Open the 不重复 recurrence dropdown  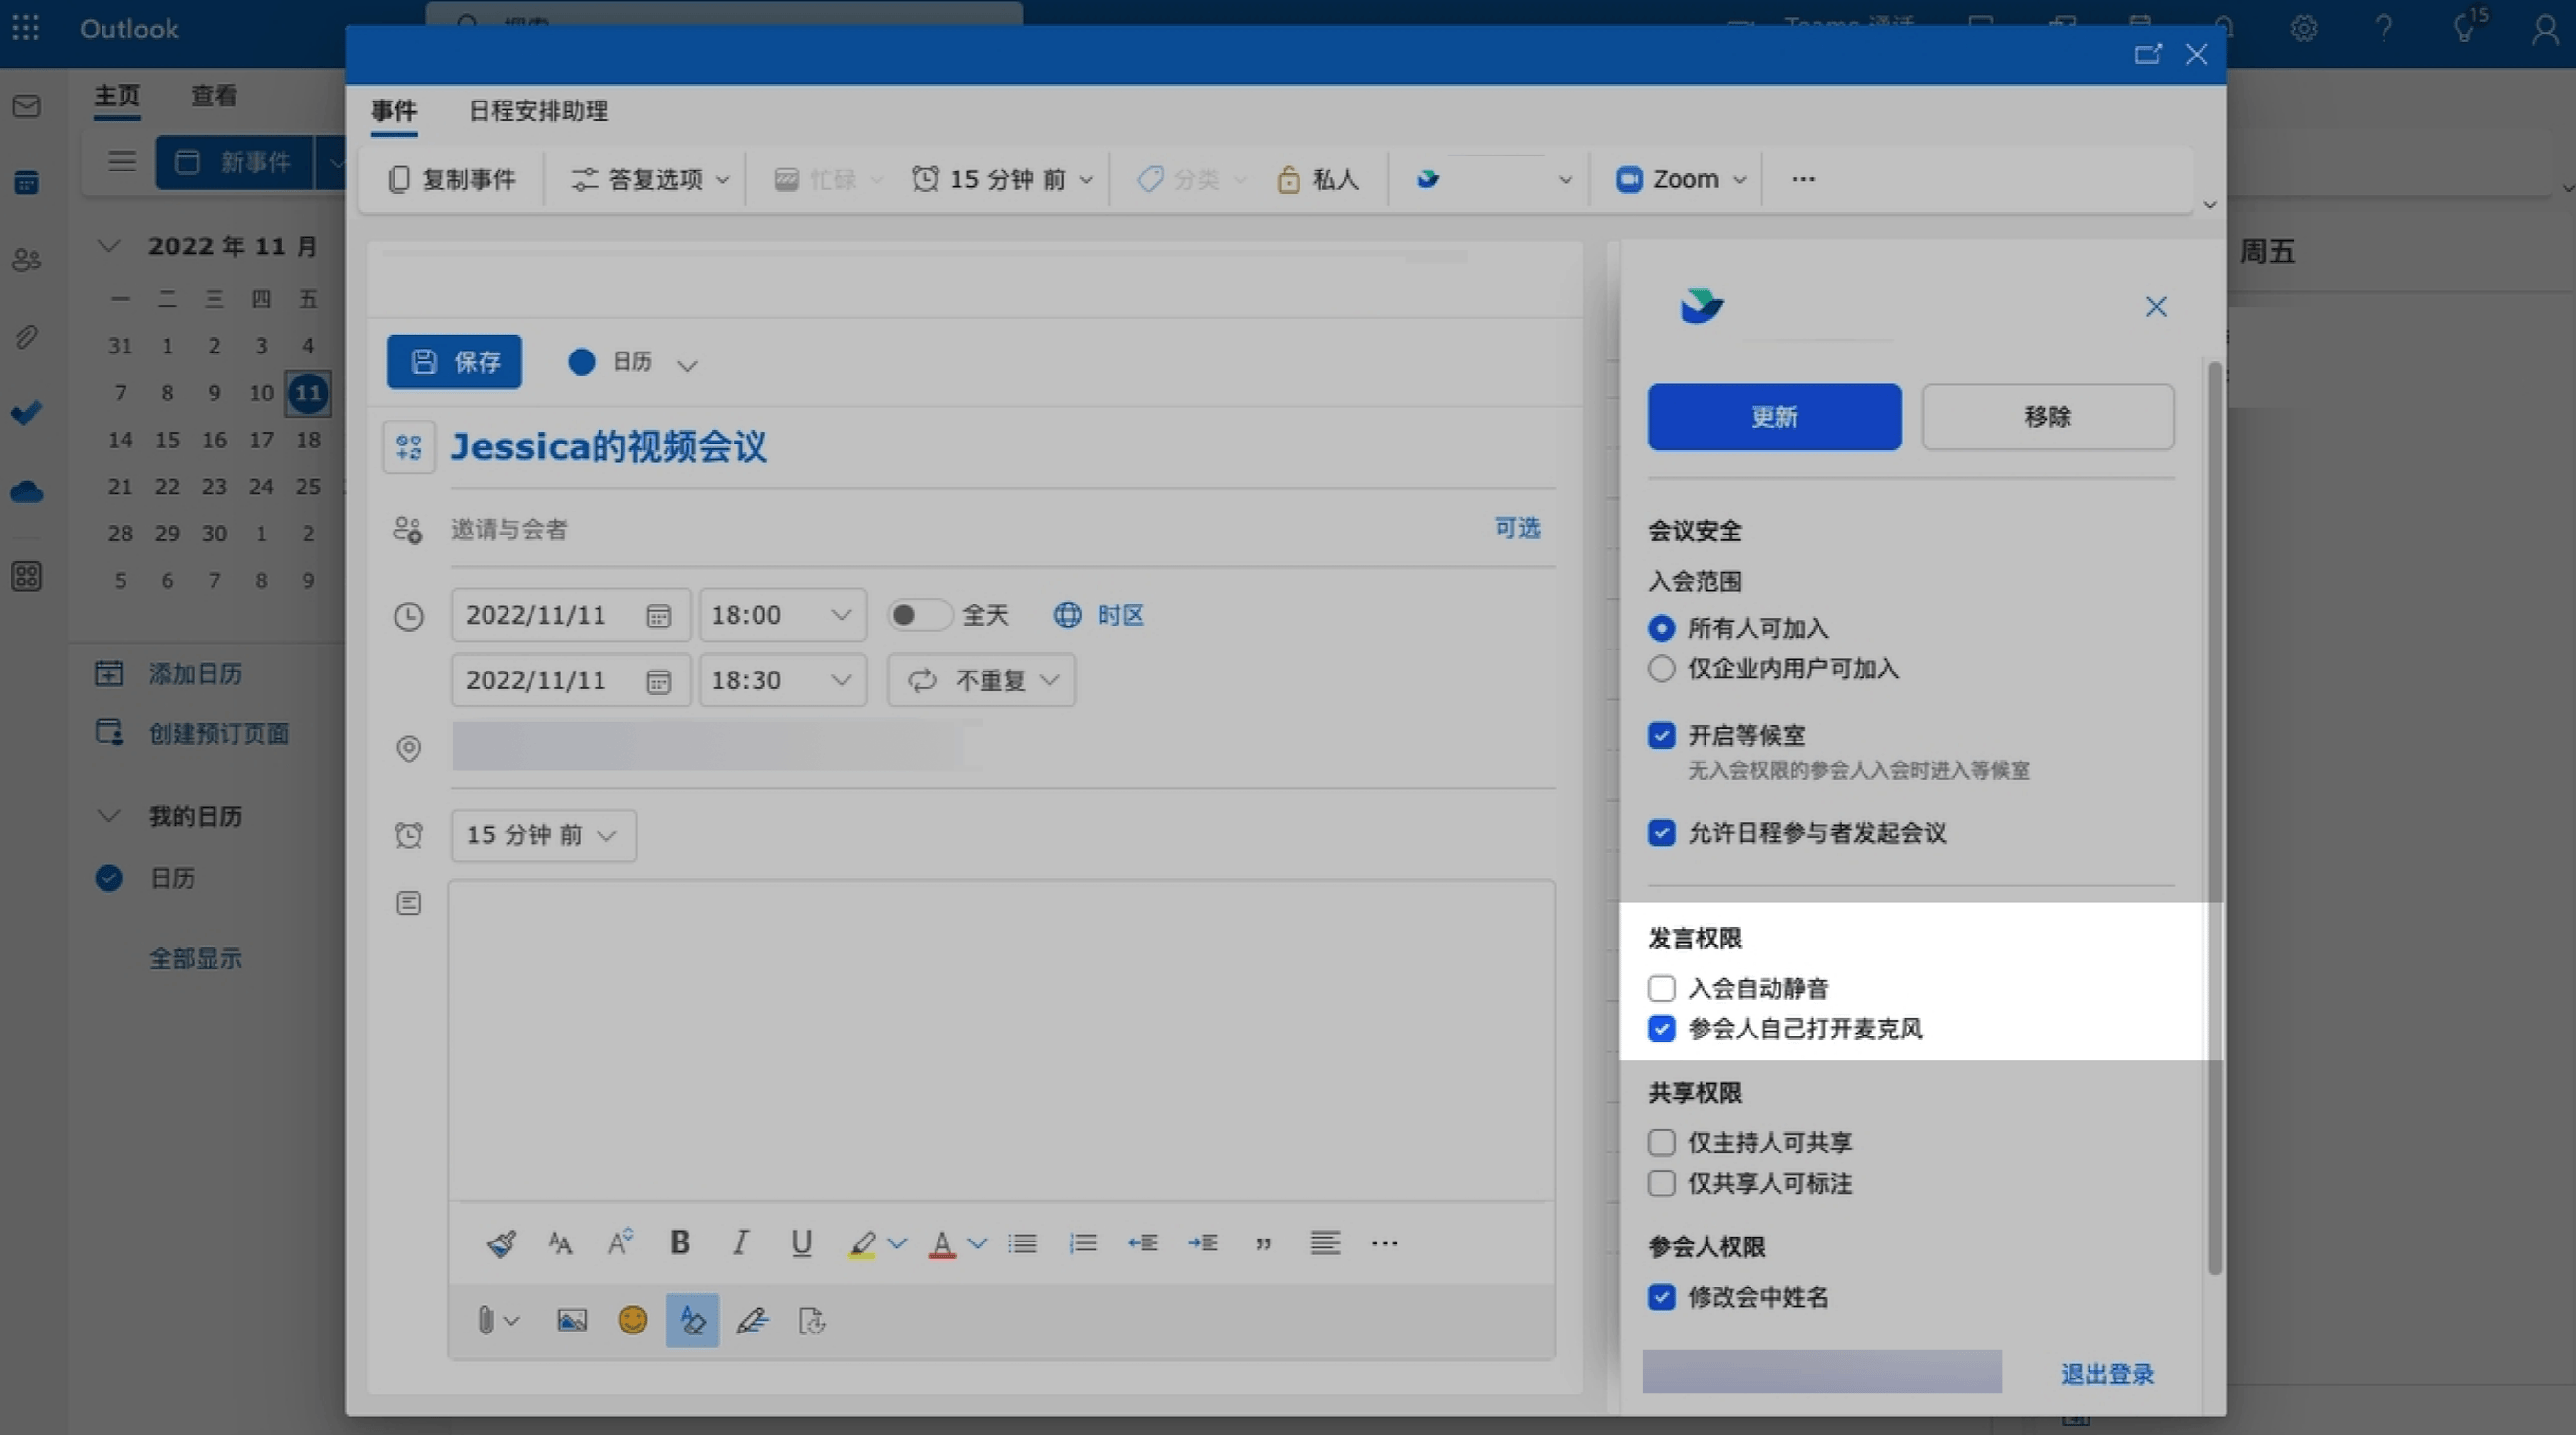coord(981,680)
